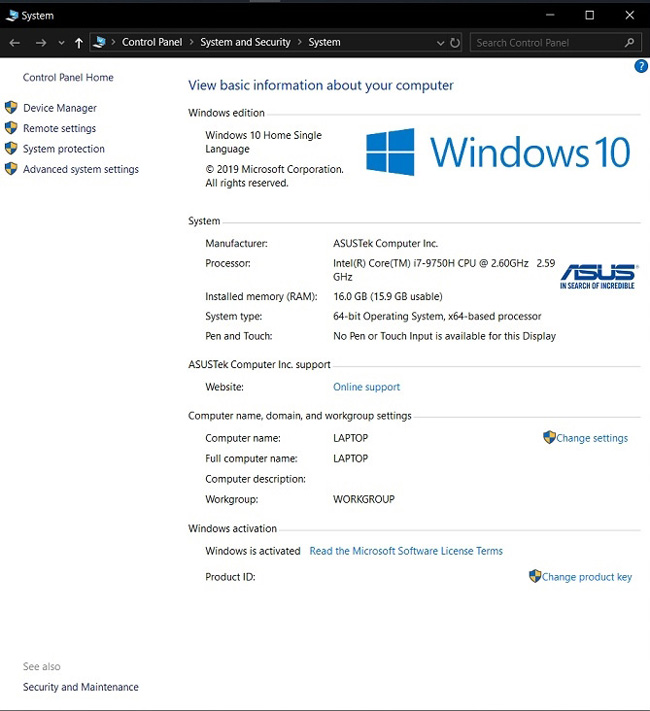Click the 'LAPTOP' value beside Full computer name
Image resolution: width=650 pixels, height=711 pixels.
[351, 458]
